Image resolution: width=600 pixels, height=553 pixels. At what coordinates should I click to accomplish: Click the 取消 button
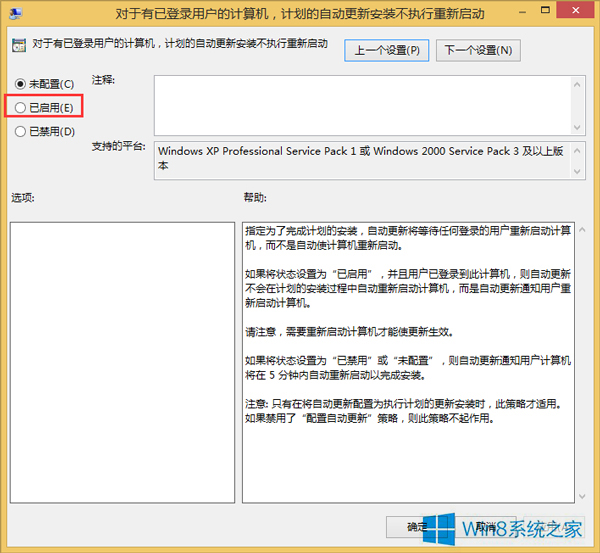pos(486,527)
